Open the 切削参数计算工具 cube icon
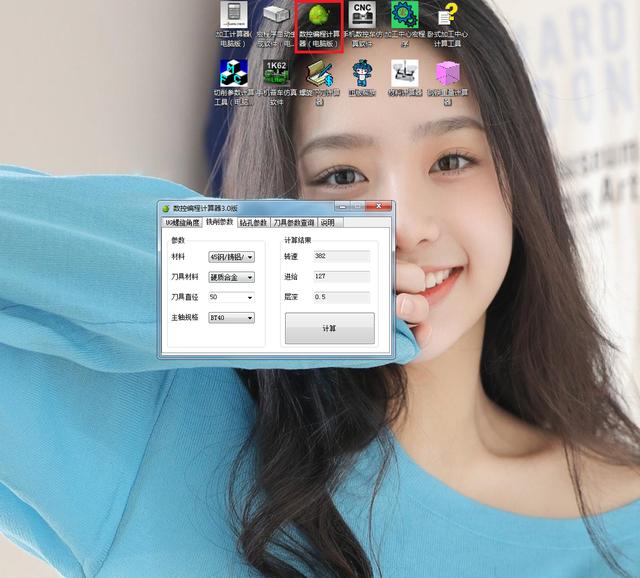The width and height of the screenshot is (640, 578). point(233,73)
